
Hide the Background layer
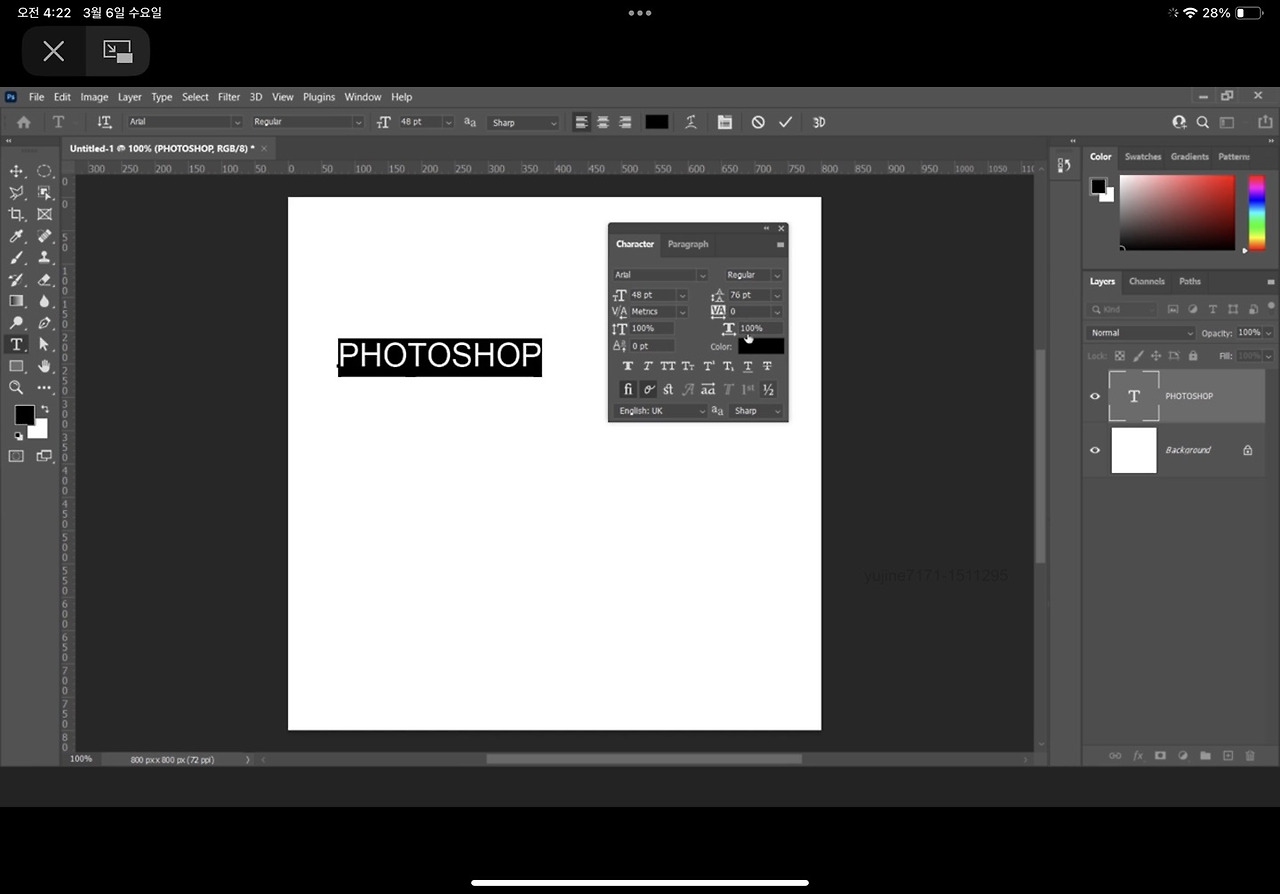[x=1095, y=450]
